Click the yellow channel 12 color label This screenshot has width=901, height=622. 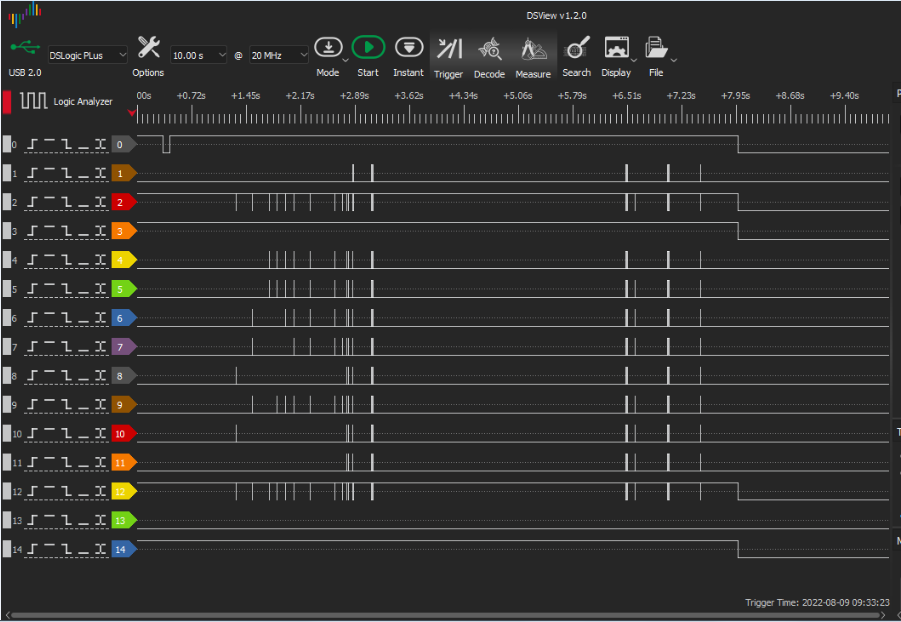[124, 492]
